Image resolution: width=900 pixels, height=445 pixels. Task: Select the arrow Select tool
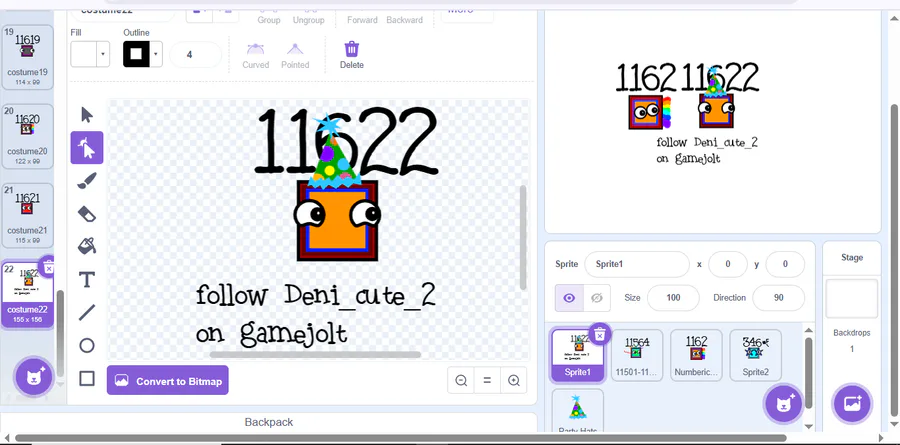point(87,115)
